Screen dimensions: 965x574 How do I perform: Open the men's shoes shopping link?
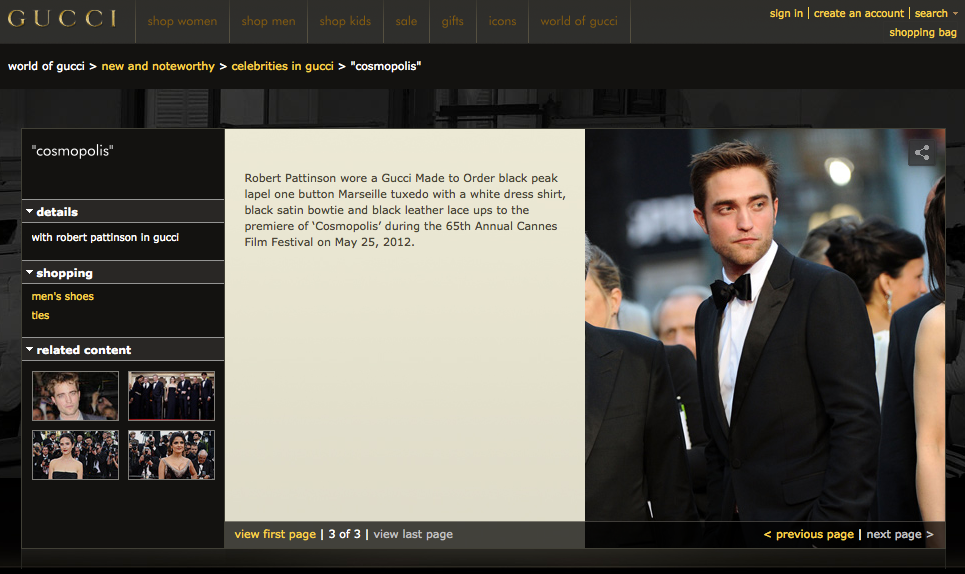pyautogui.click(x=63, y=296)
